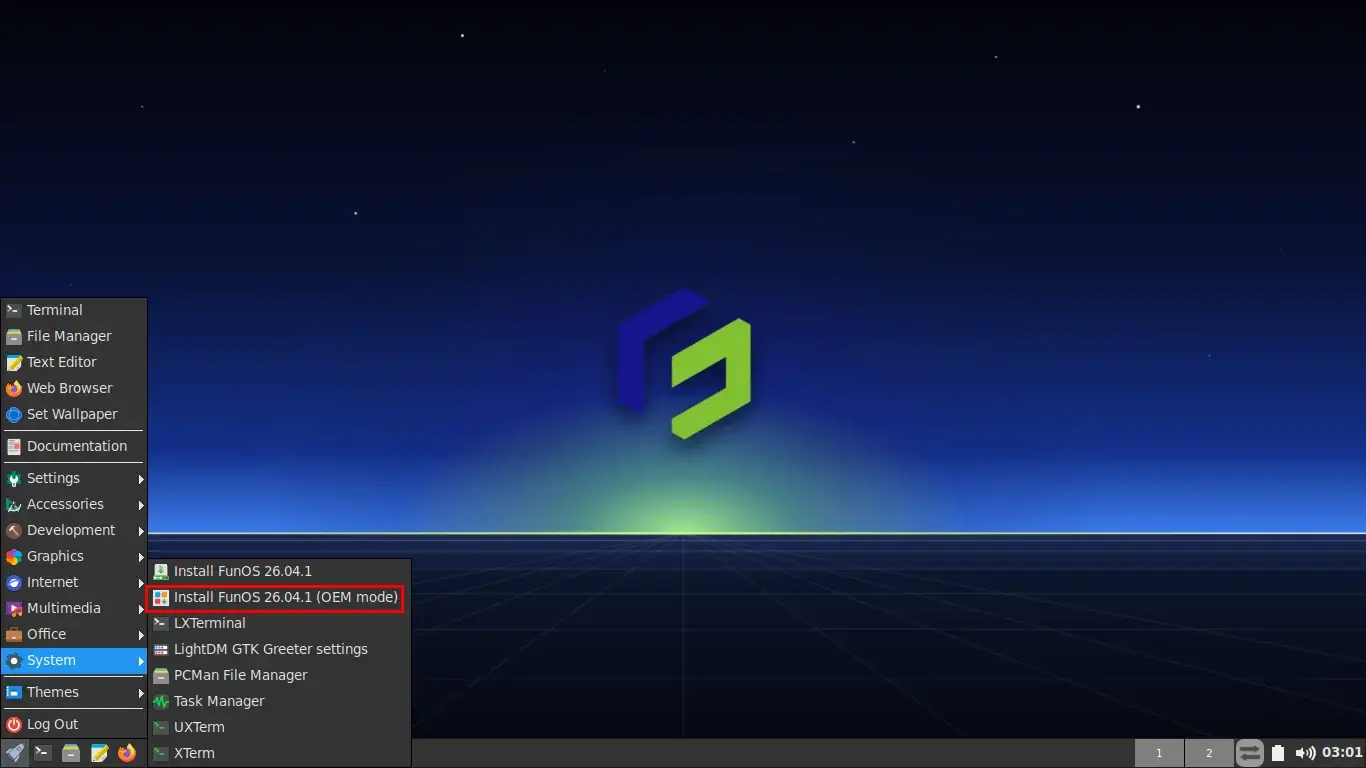The image size is (1366, 768).
Task: Launch PCMan File Manager
Action: [279, 675]
